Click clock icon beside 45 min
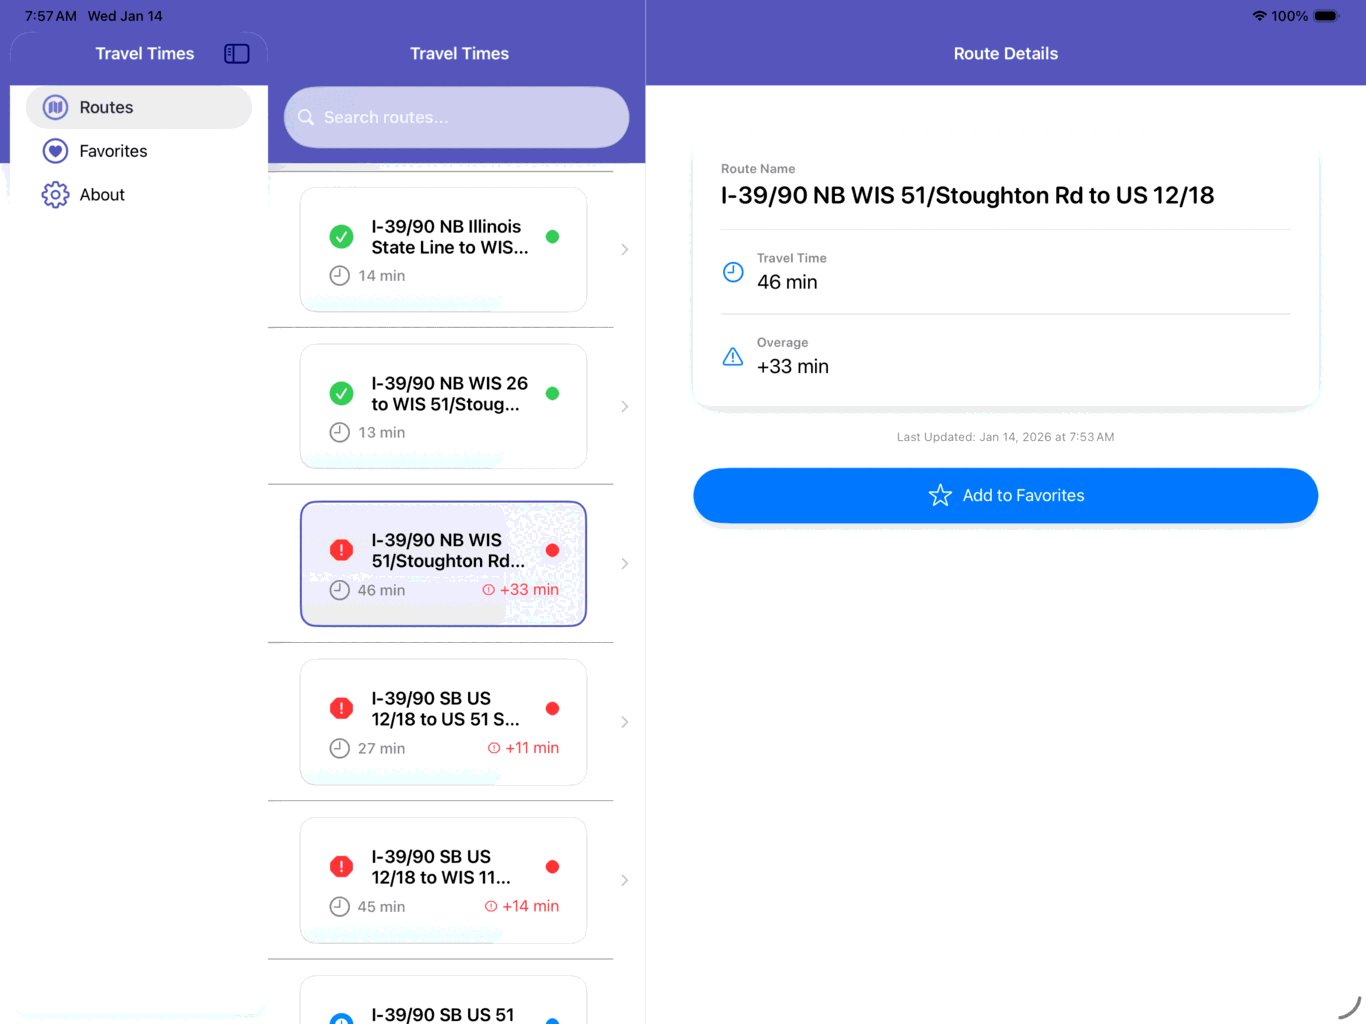Image resolution: width=1366 pixels, height=1024 pixels. (x=340, y=907)
